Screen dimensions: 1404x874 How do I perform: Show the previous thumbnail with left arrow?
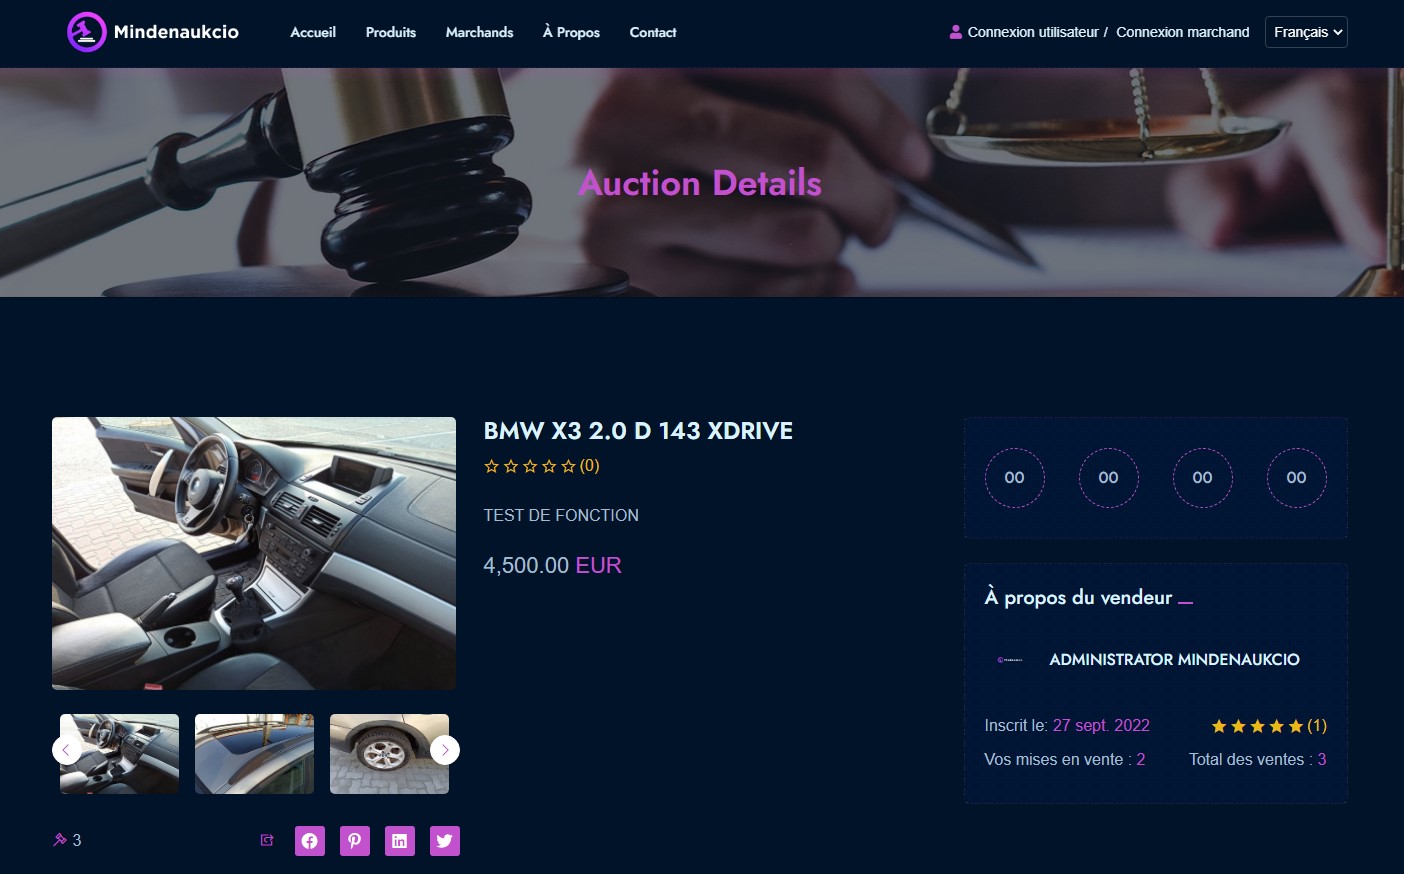click(x=67, y=750)
